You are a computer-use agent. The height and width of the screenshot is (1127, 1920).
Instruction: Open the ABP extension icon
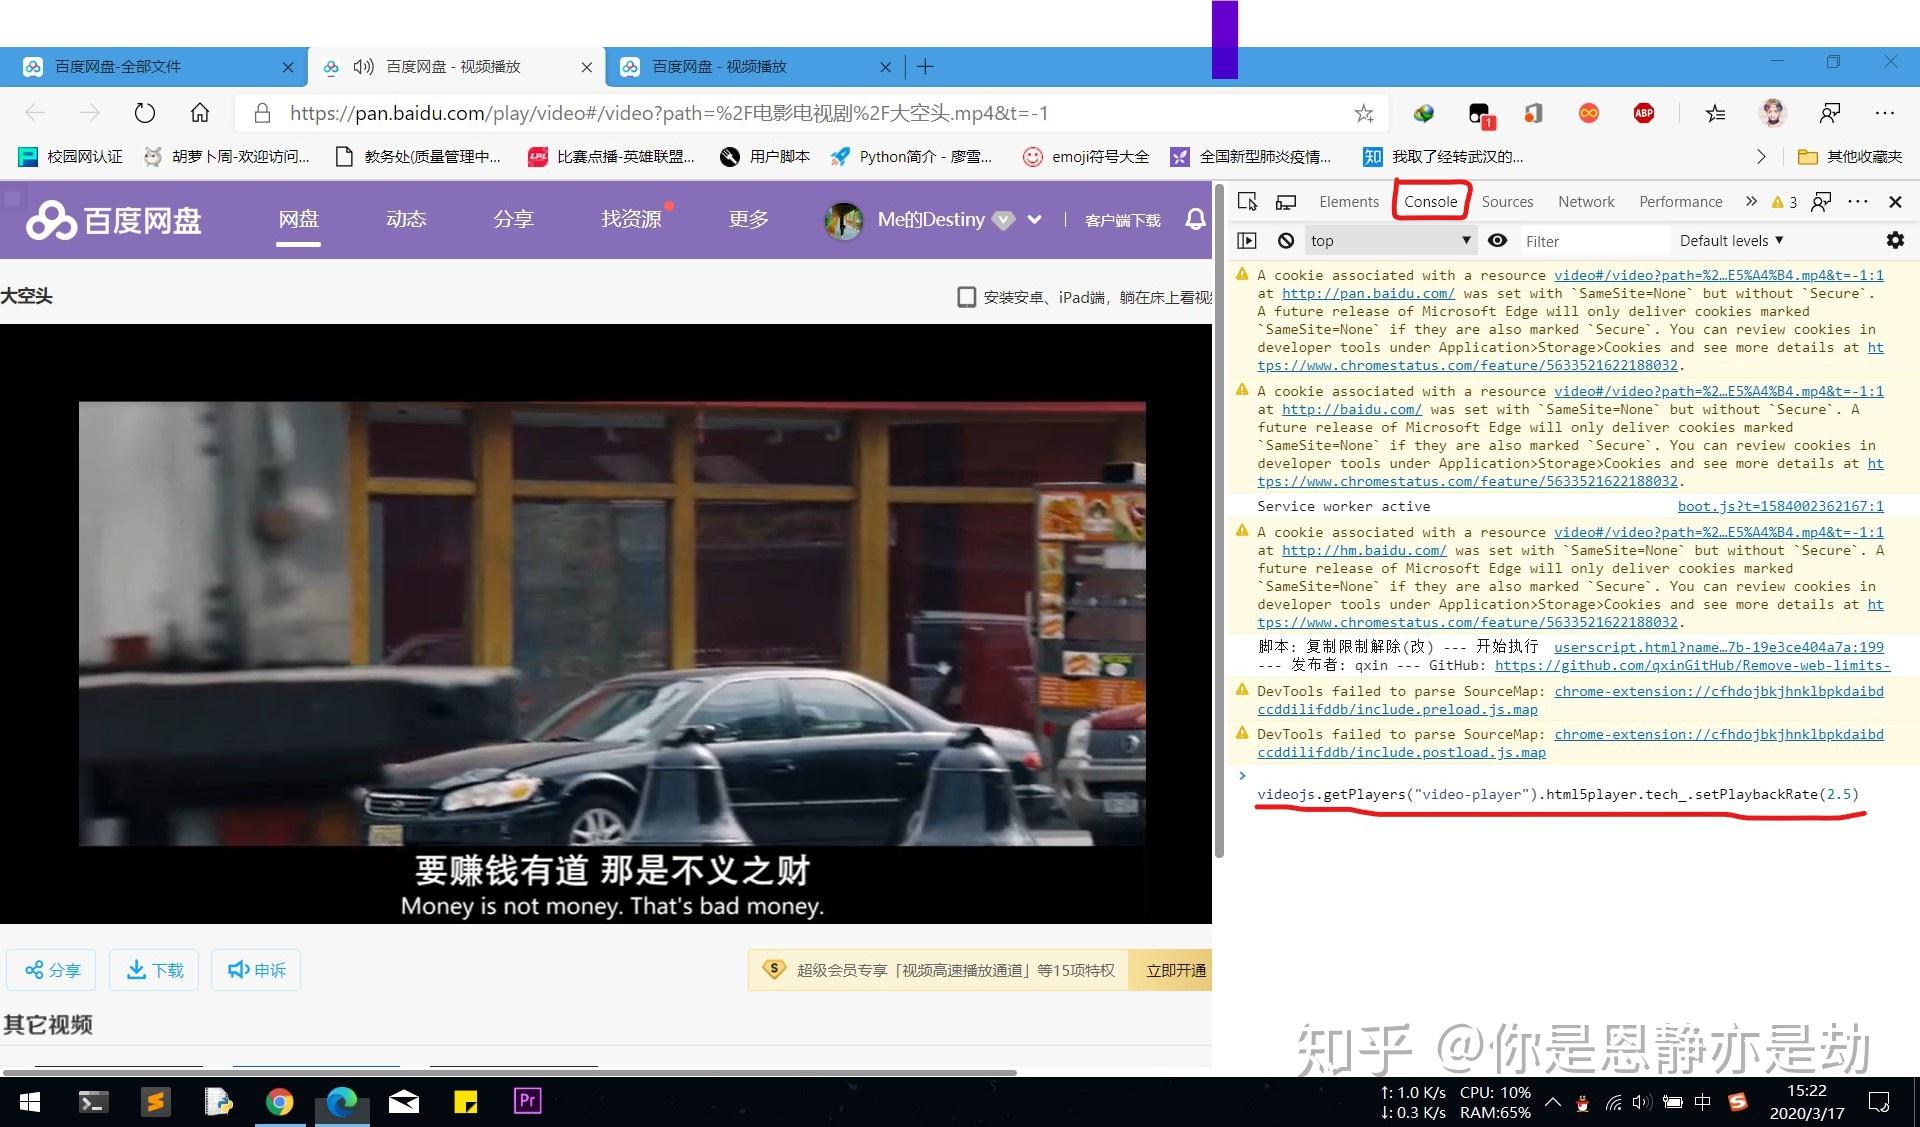tap(1643, 113)
